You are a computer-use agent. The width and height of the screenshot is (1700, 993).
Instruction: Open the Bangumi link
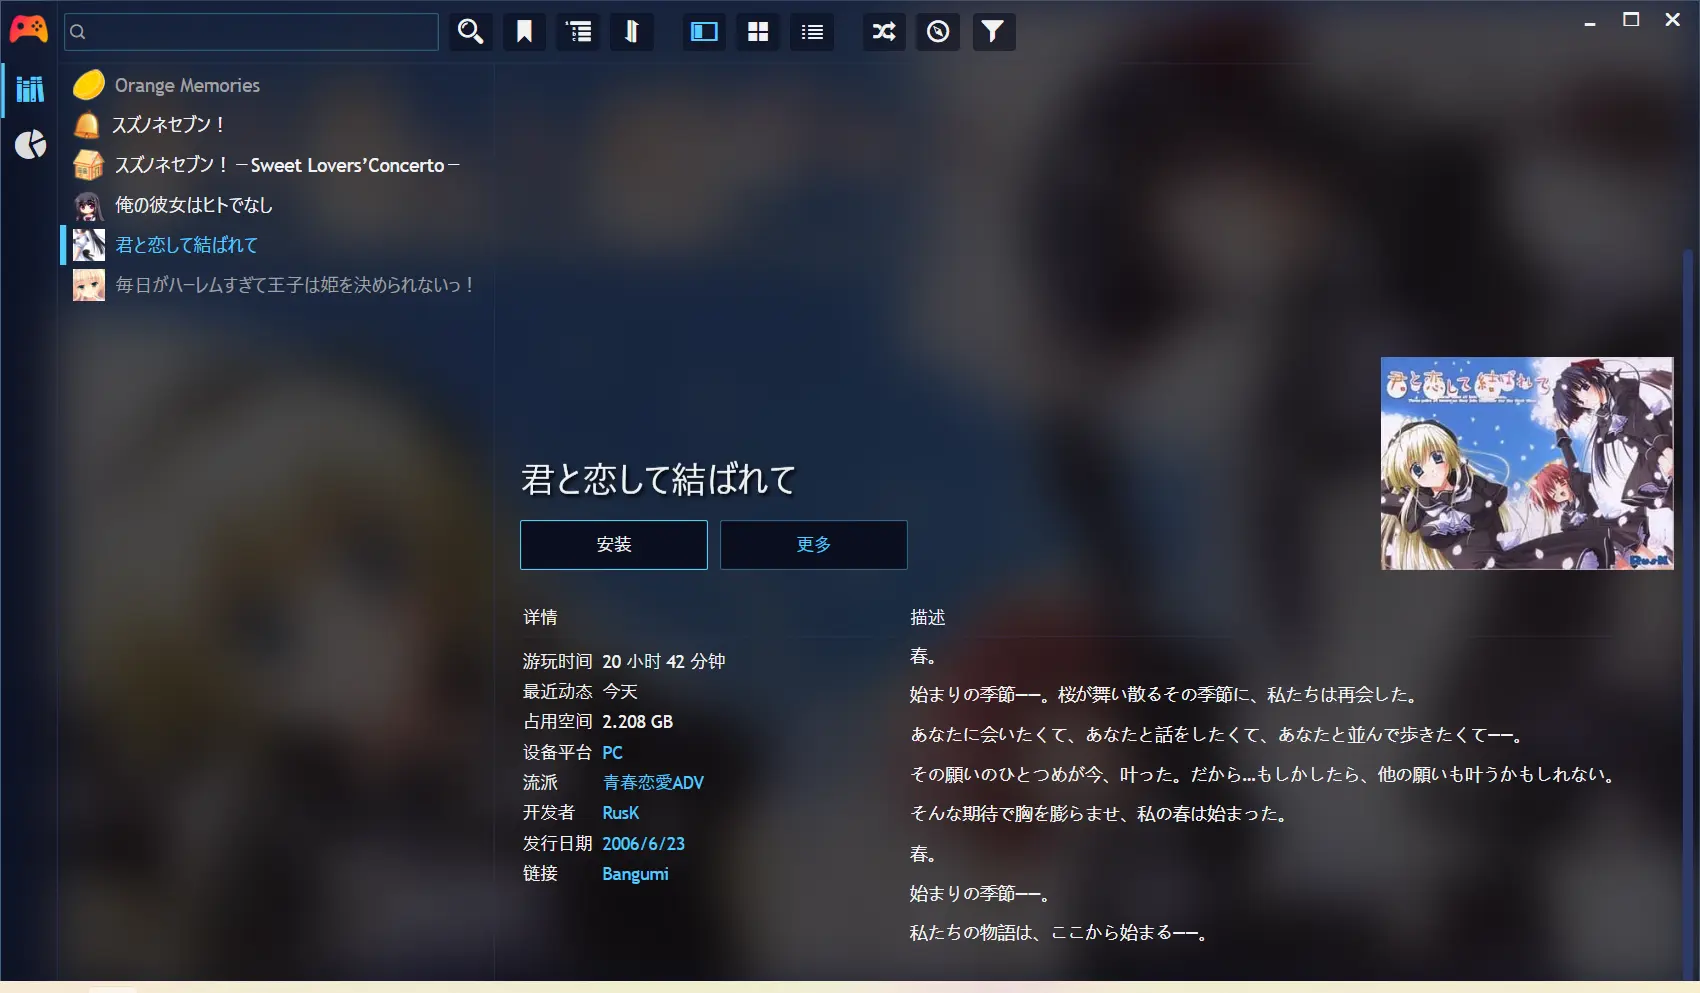[x=635, y=874]
